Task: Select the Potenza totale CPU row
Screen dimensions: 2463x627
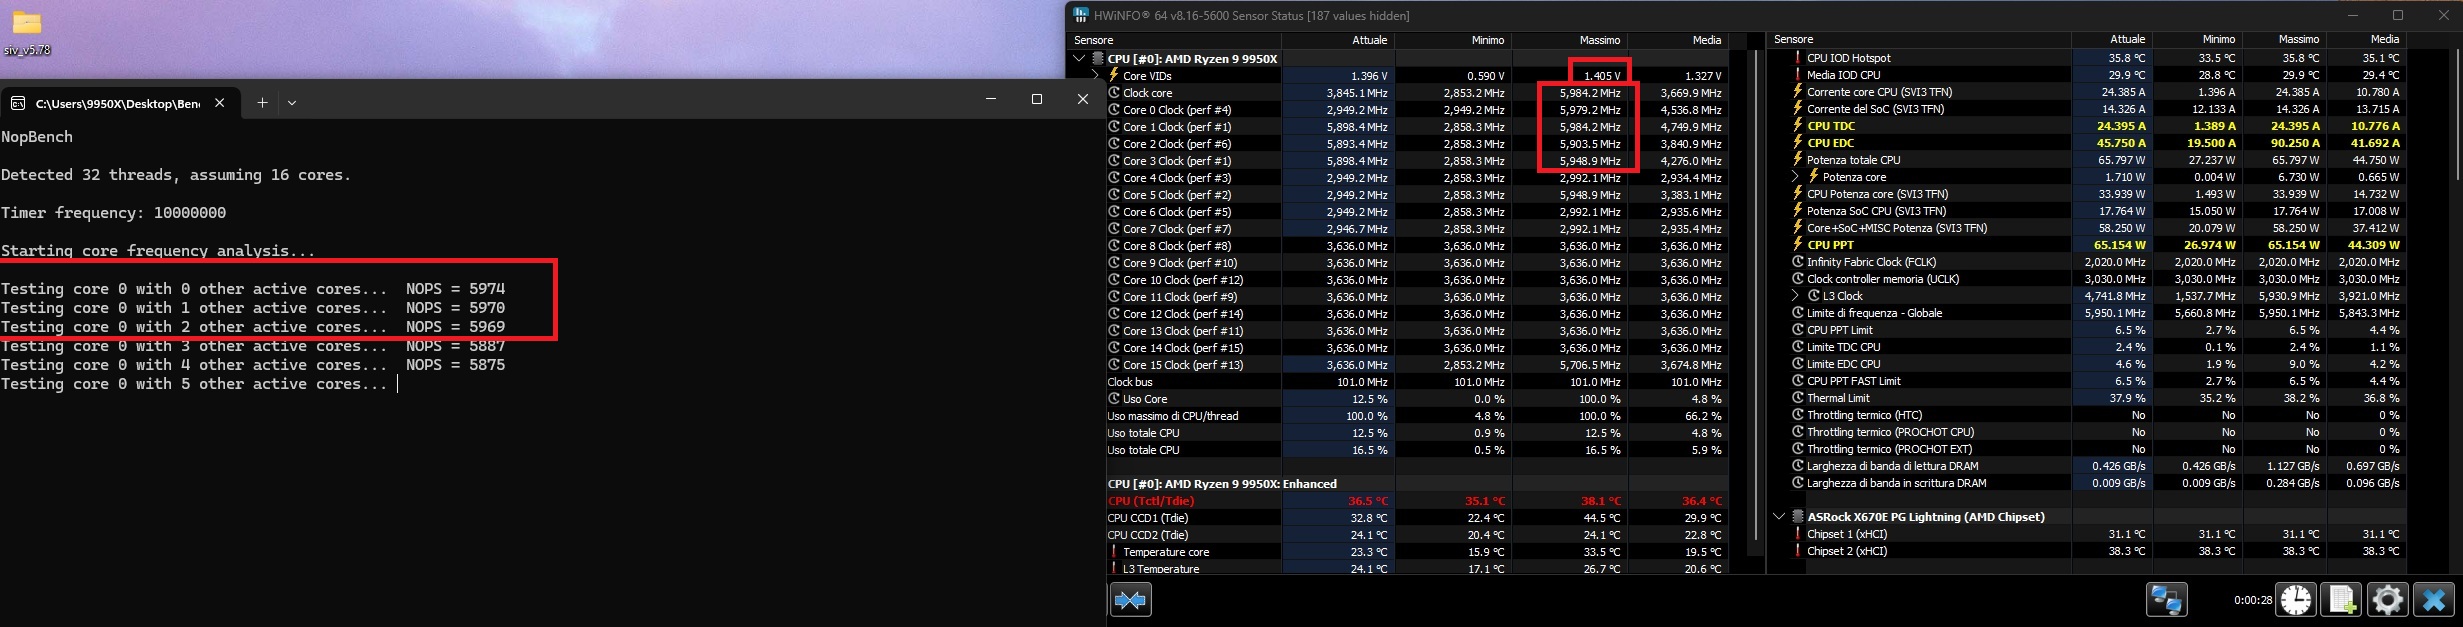Action: tap(2098, 160)
